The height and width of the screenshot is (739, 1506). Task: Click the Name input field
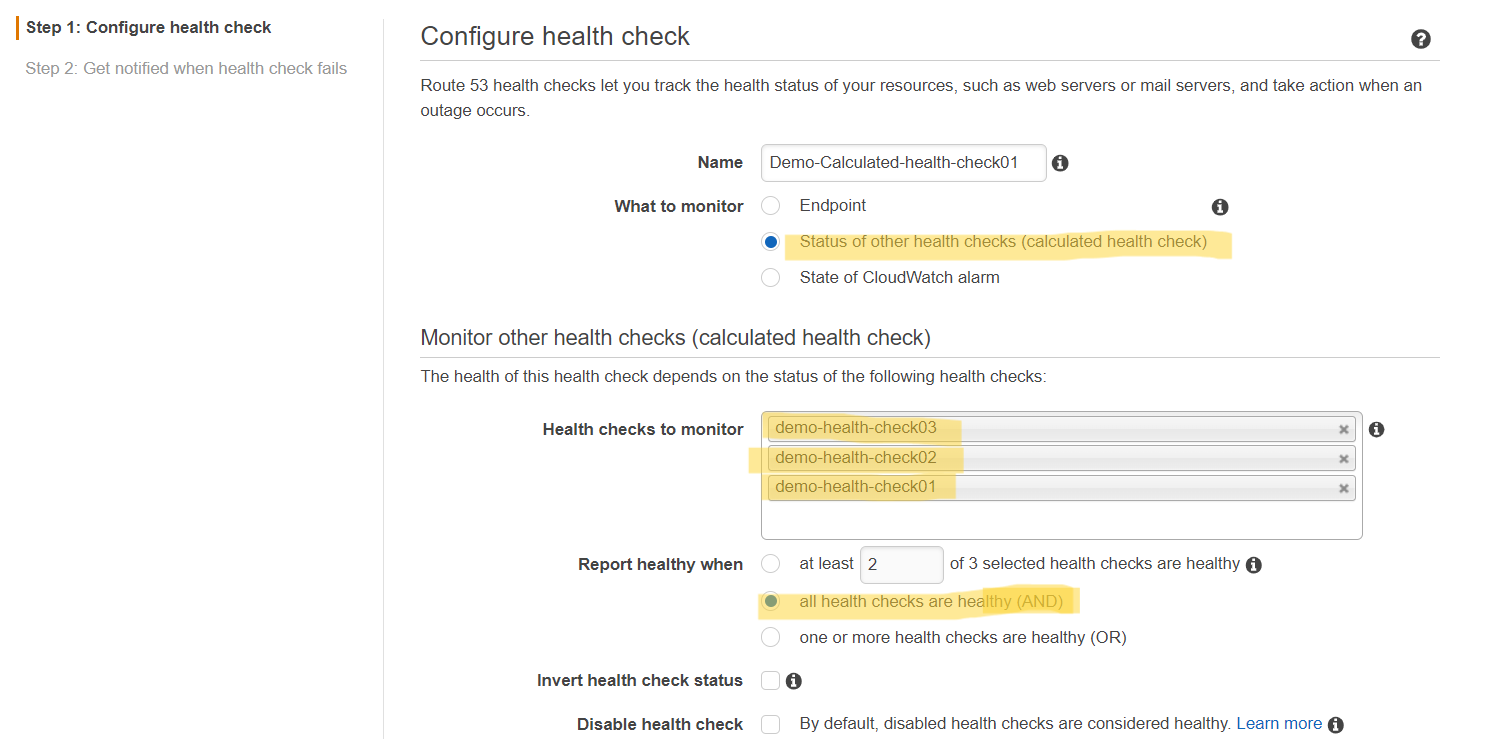tap(903, 163)
